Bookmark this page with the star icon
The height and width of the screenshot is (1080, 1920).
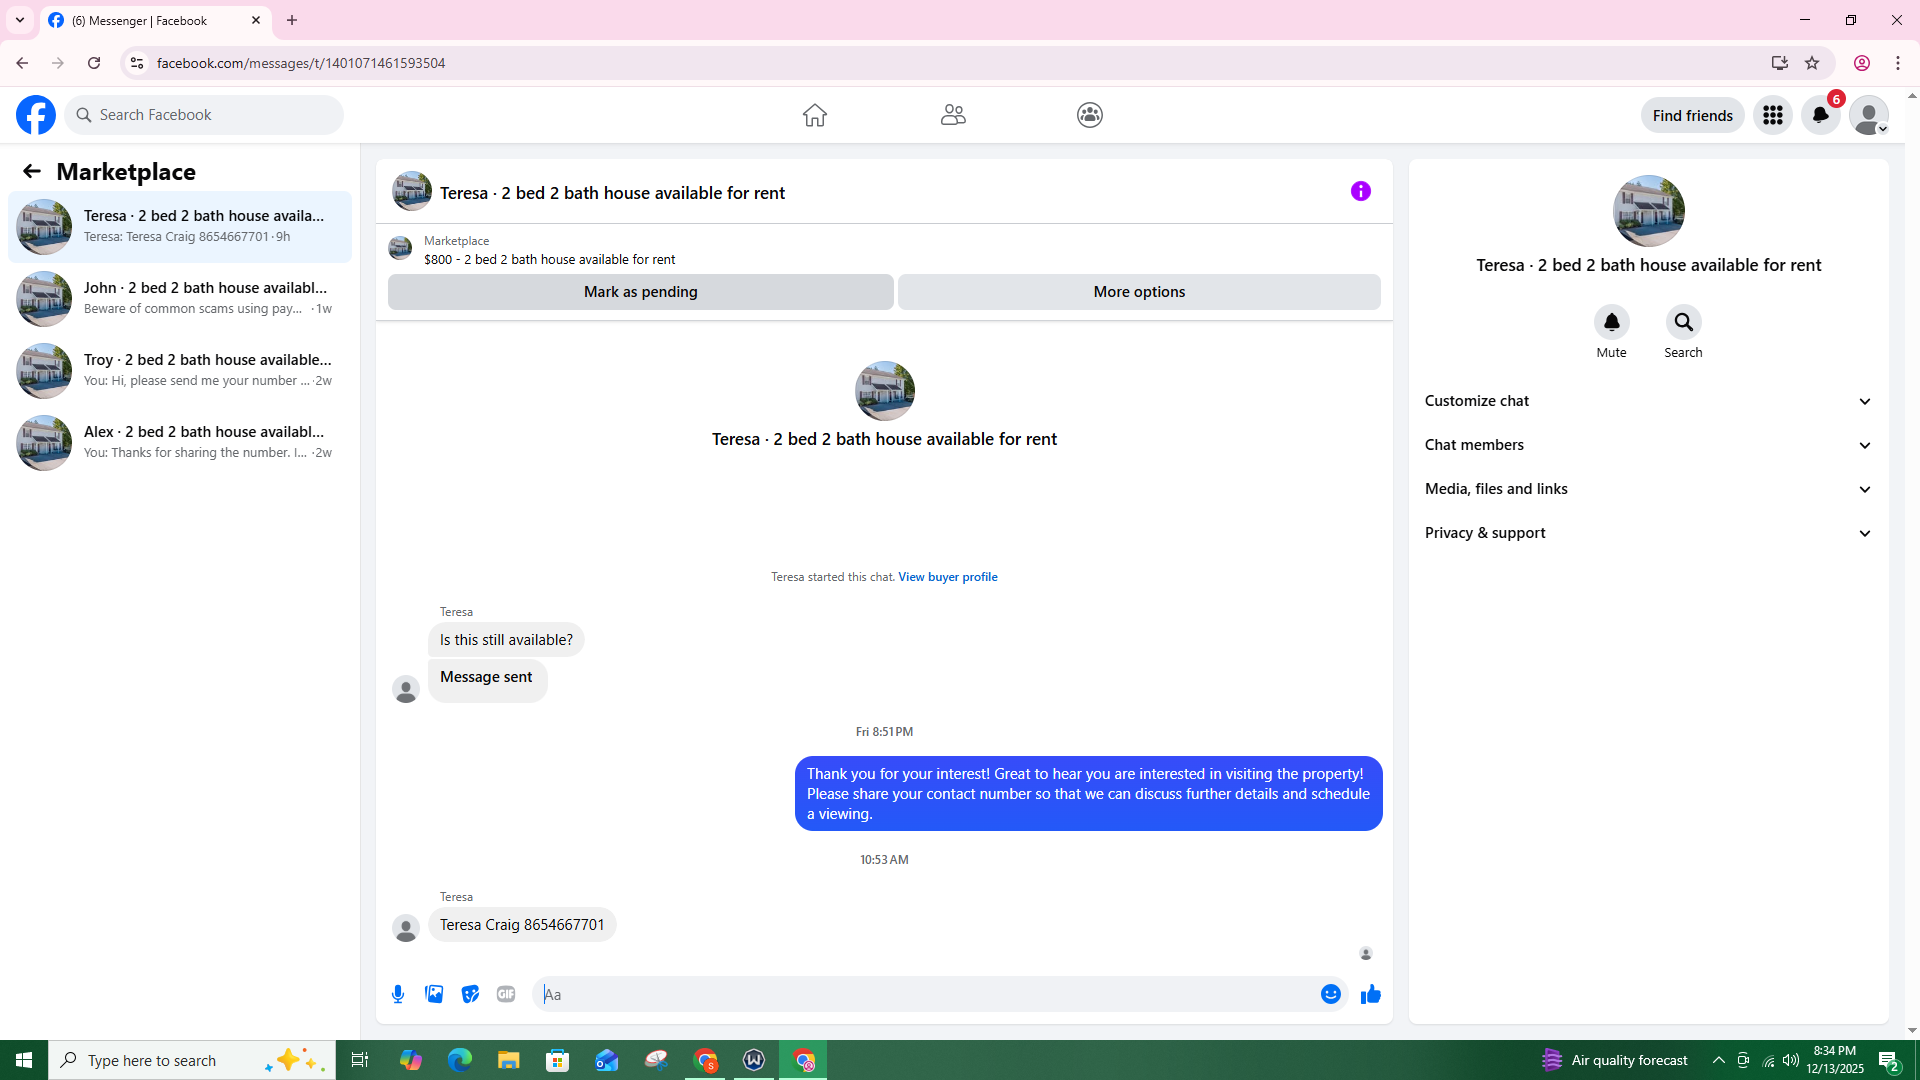click(x=1812, y=63)
